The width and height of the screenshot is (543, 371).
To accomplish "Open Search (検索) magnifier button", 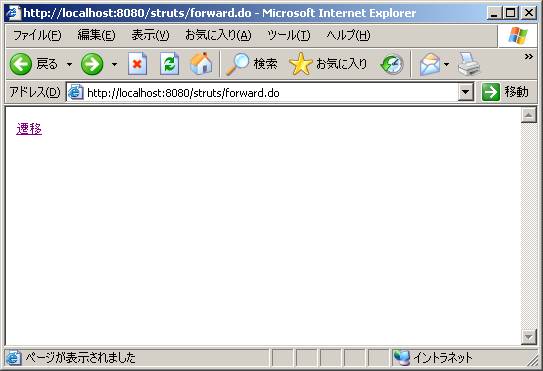I will (x=251, y=64).
